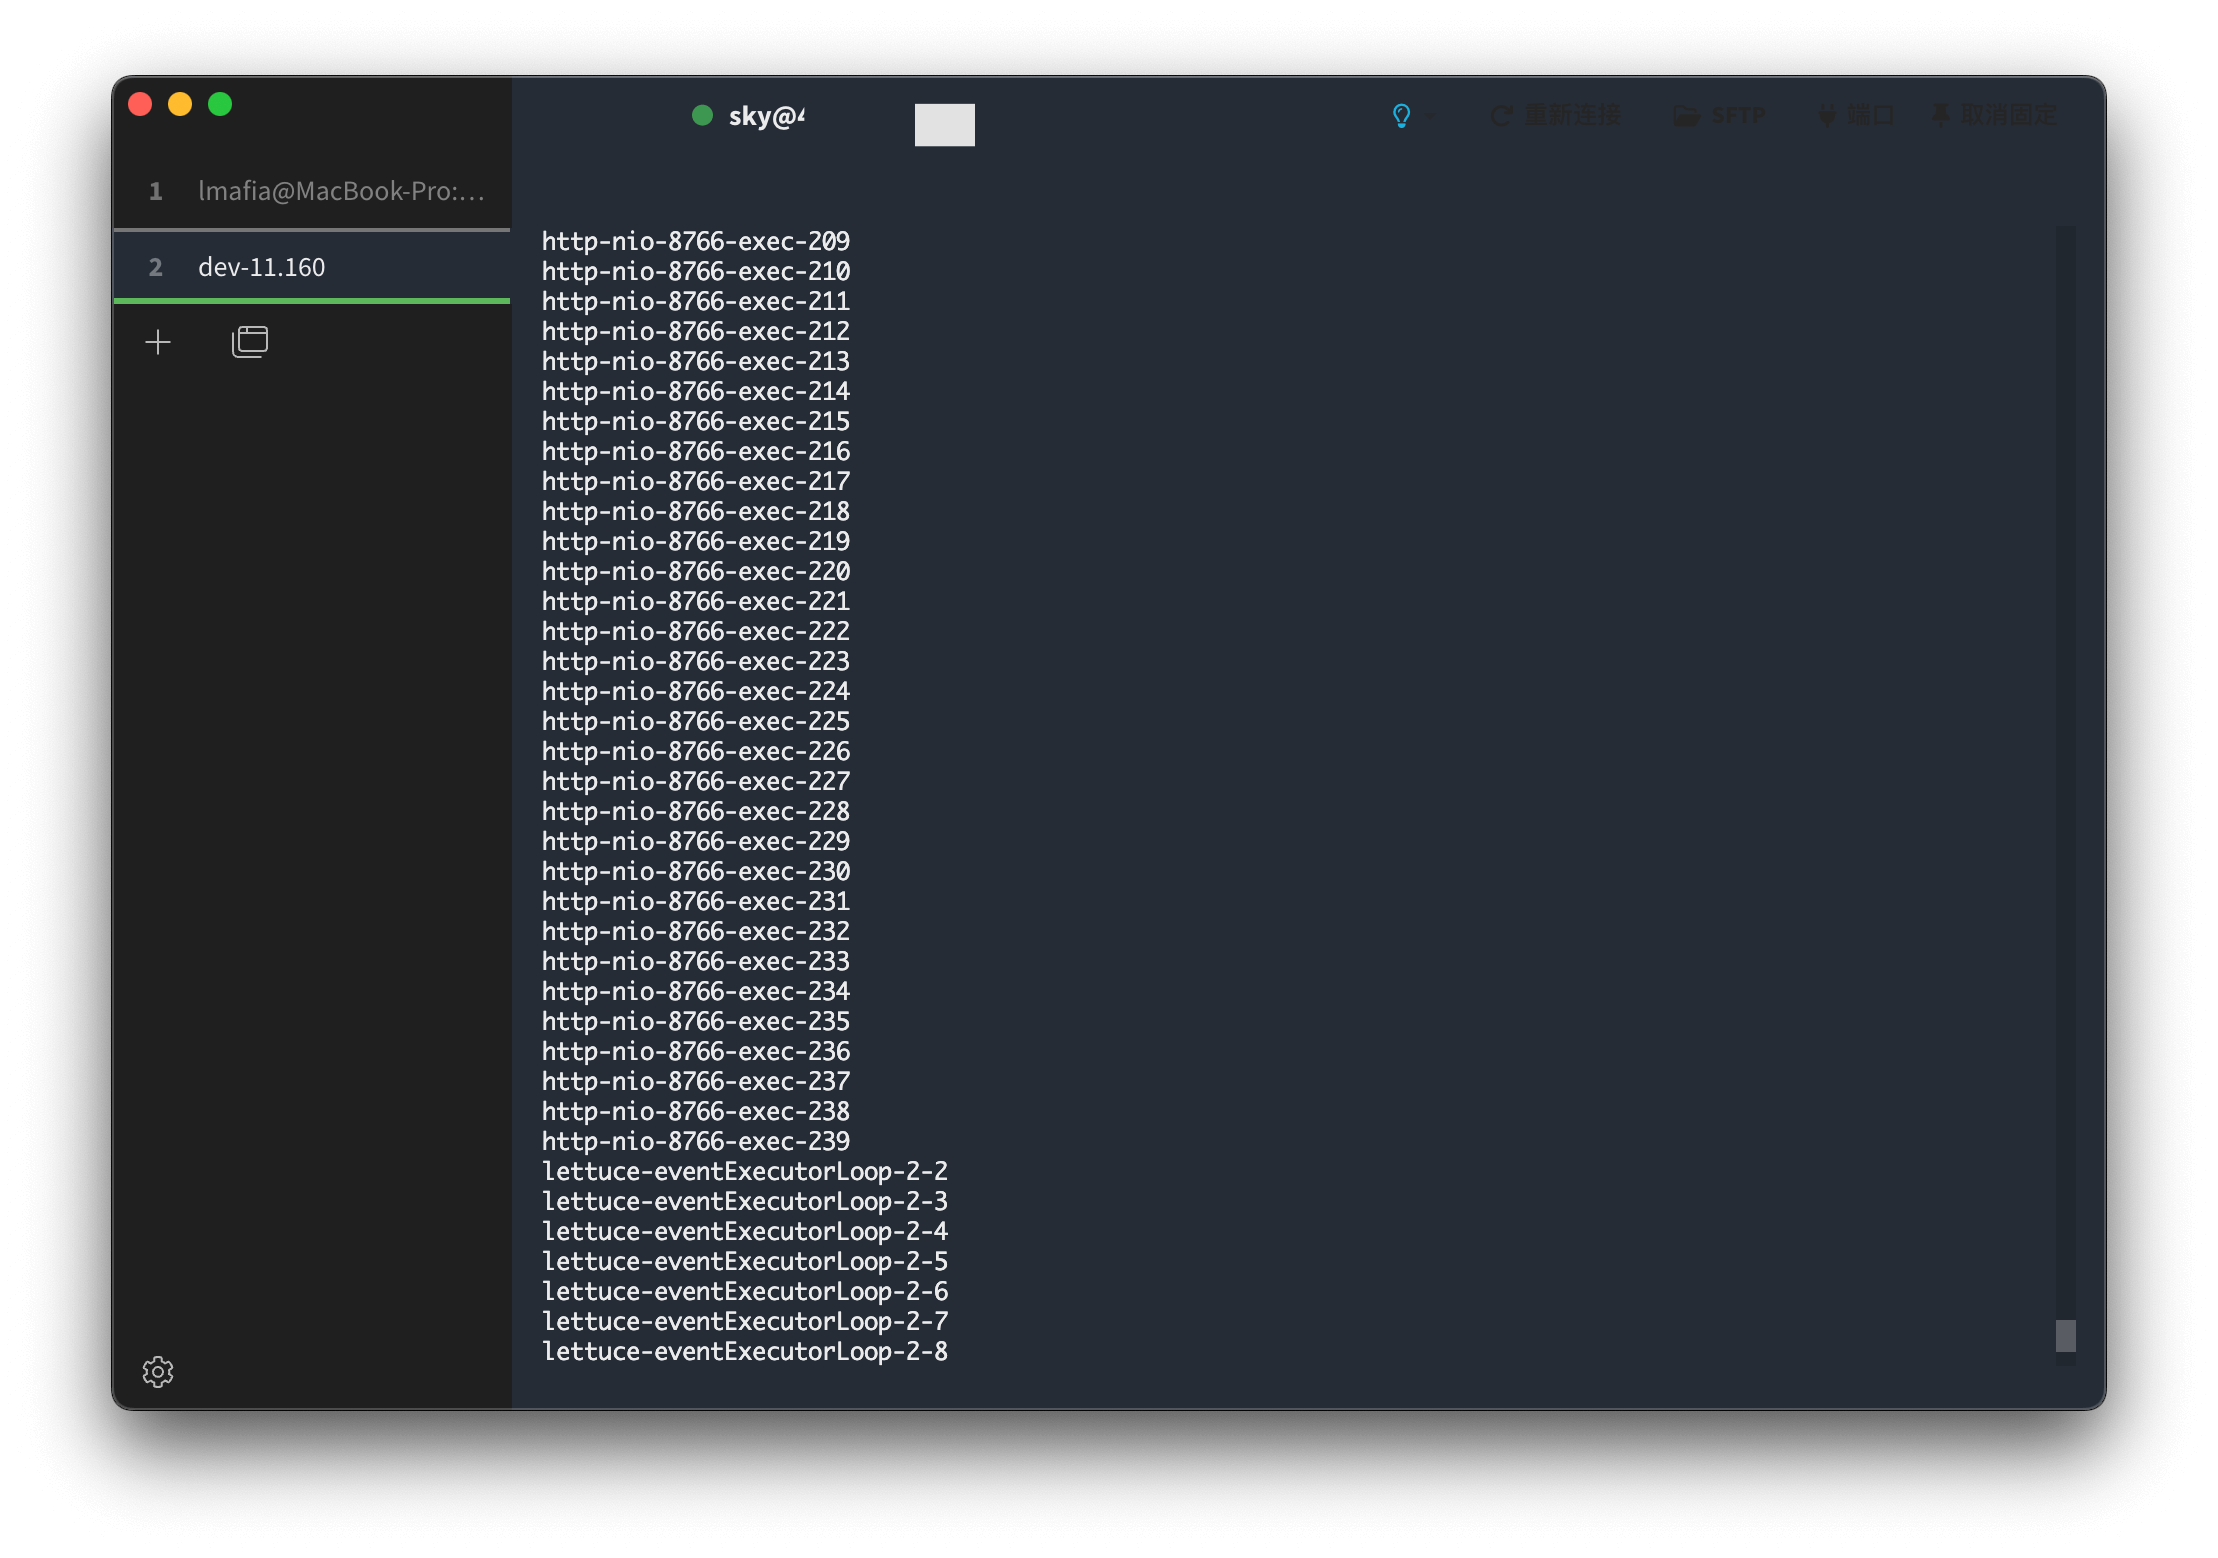Click the http-nio-8766-exec-209 output line

[695, 241]
